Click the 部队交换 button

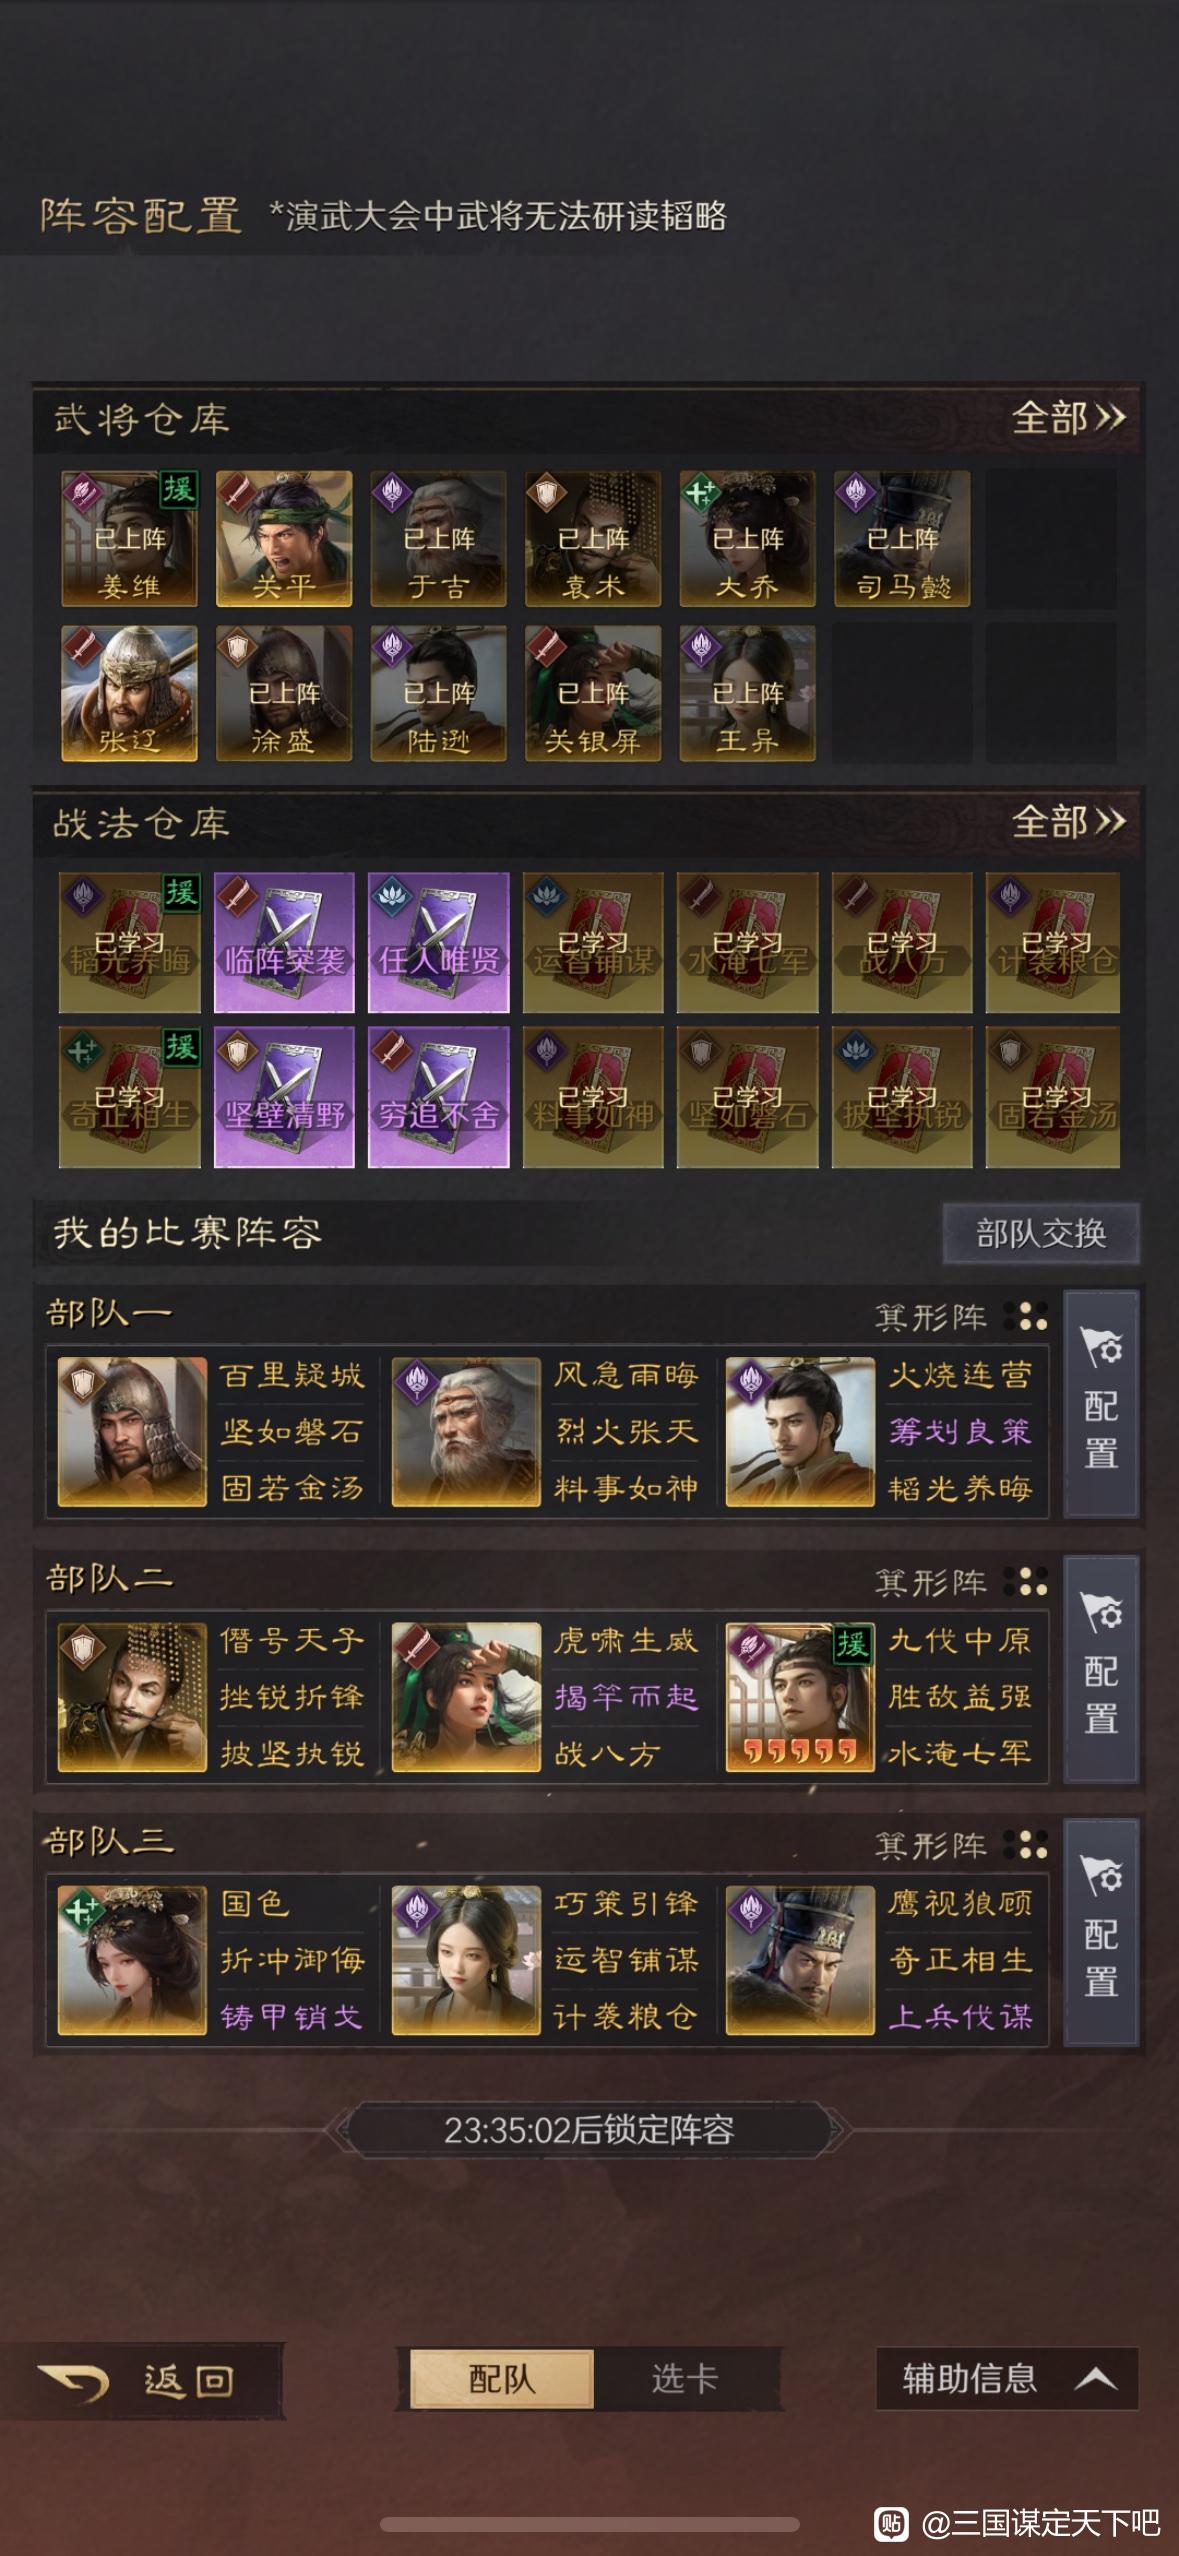1041,1233
